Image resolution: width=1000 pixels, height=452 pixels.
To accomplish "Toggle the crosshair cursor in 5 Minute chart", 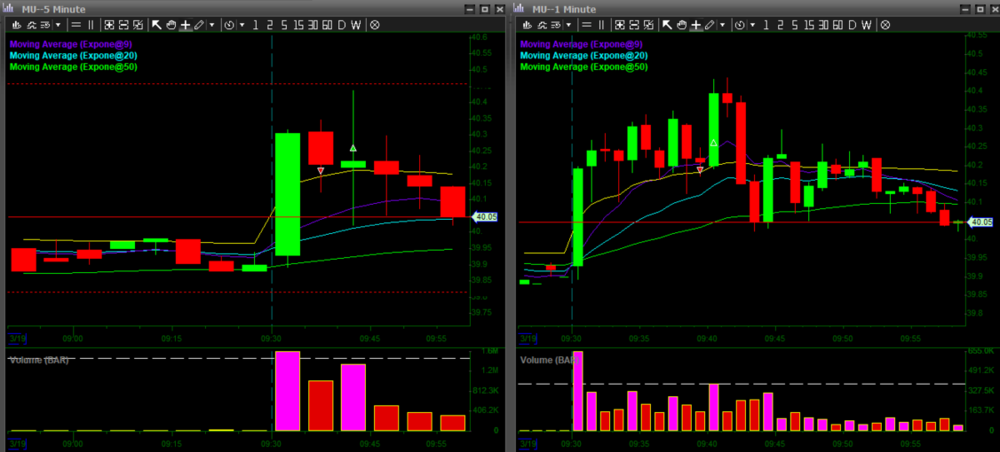I will pos(186,24).
